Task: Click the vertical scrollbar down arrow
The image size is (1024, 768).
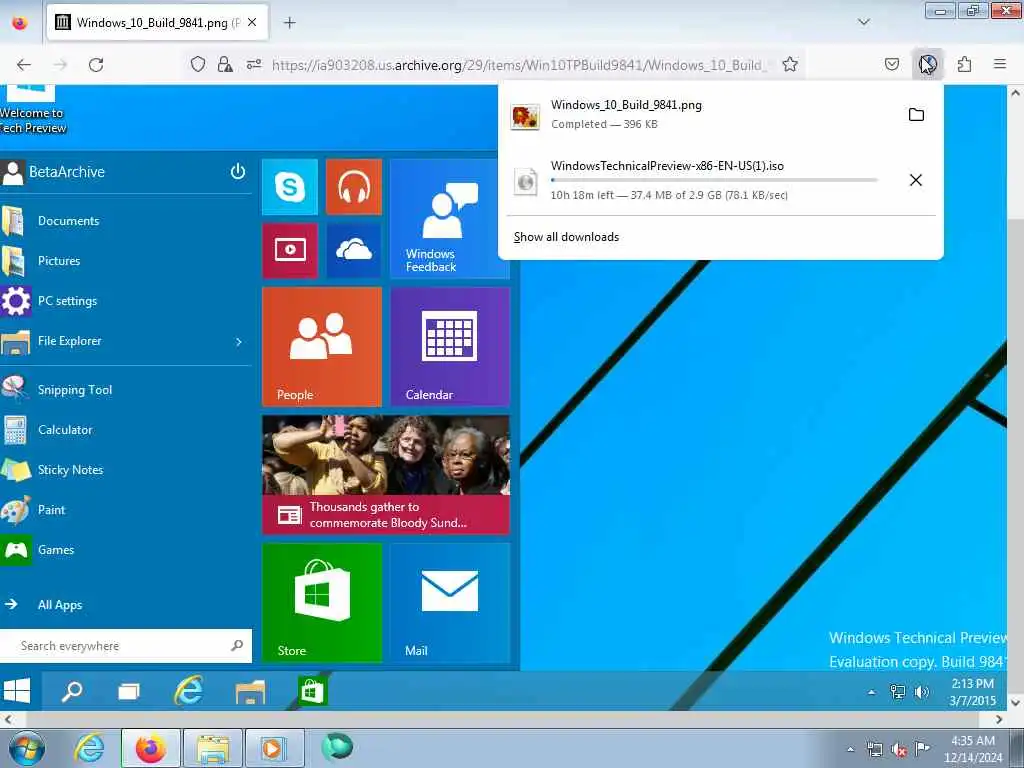Action: [1016, 703]
